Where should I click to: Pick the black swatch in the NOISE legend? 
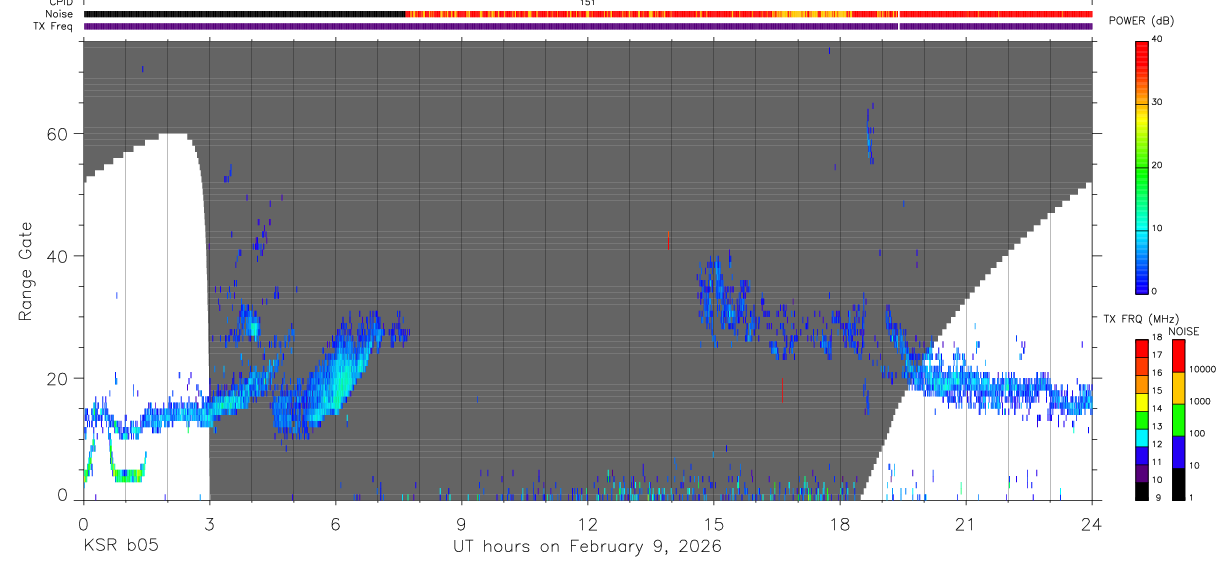click(x=1178, y=484)
